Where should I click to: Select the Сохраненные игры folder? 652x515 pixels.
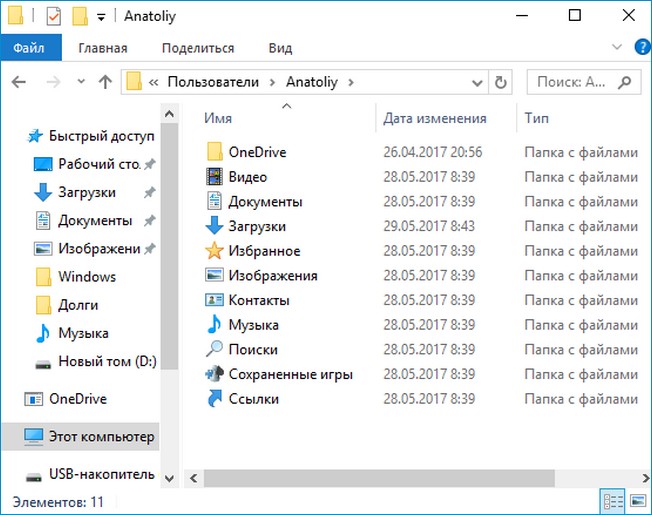pos(290,374)
